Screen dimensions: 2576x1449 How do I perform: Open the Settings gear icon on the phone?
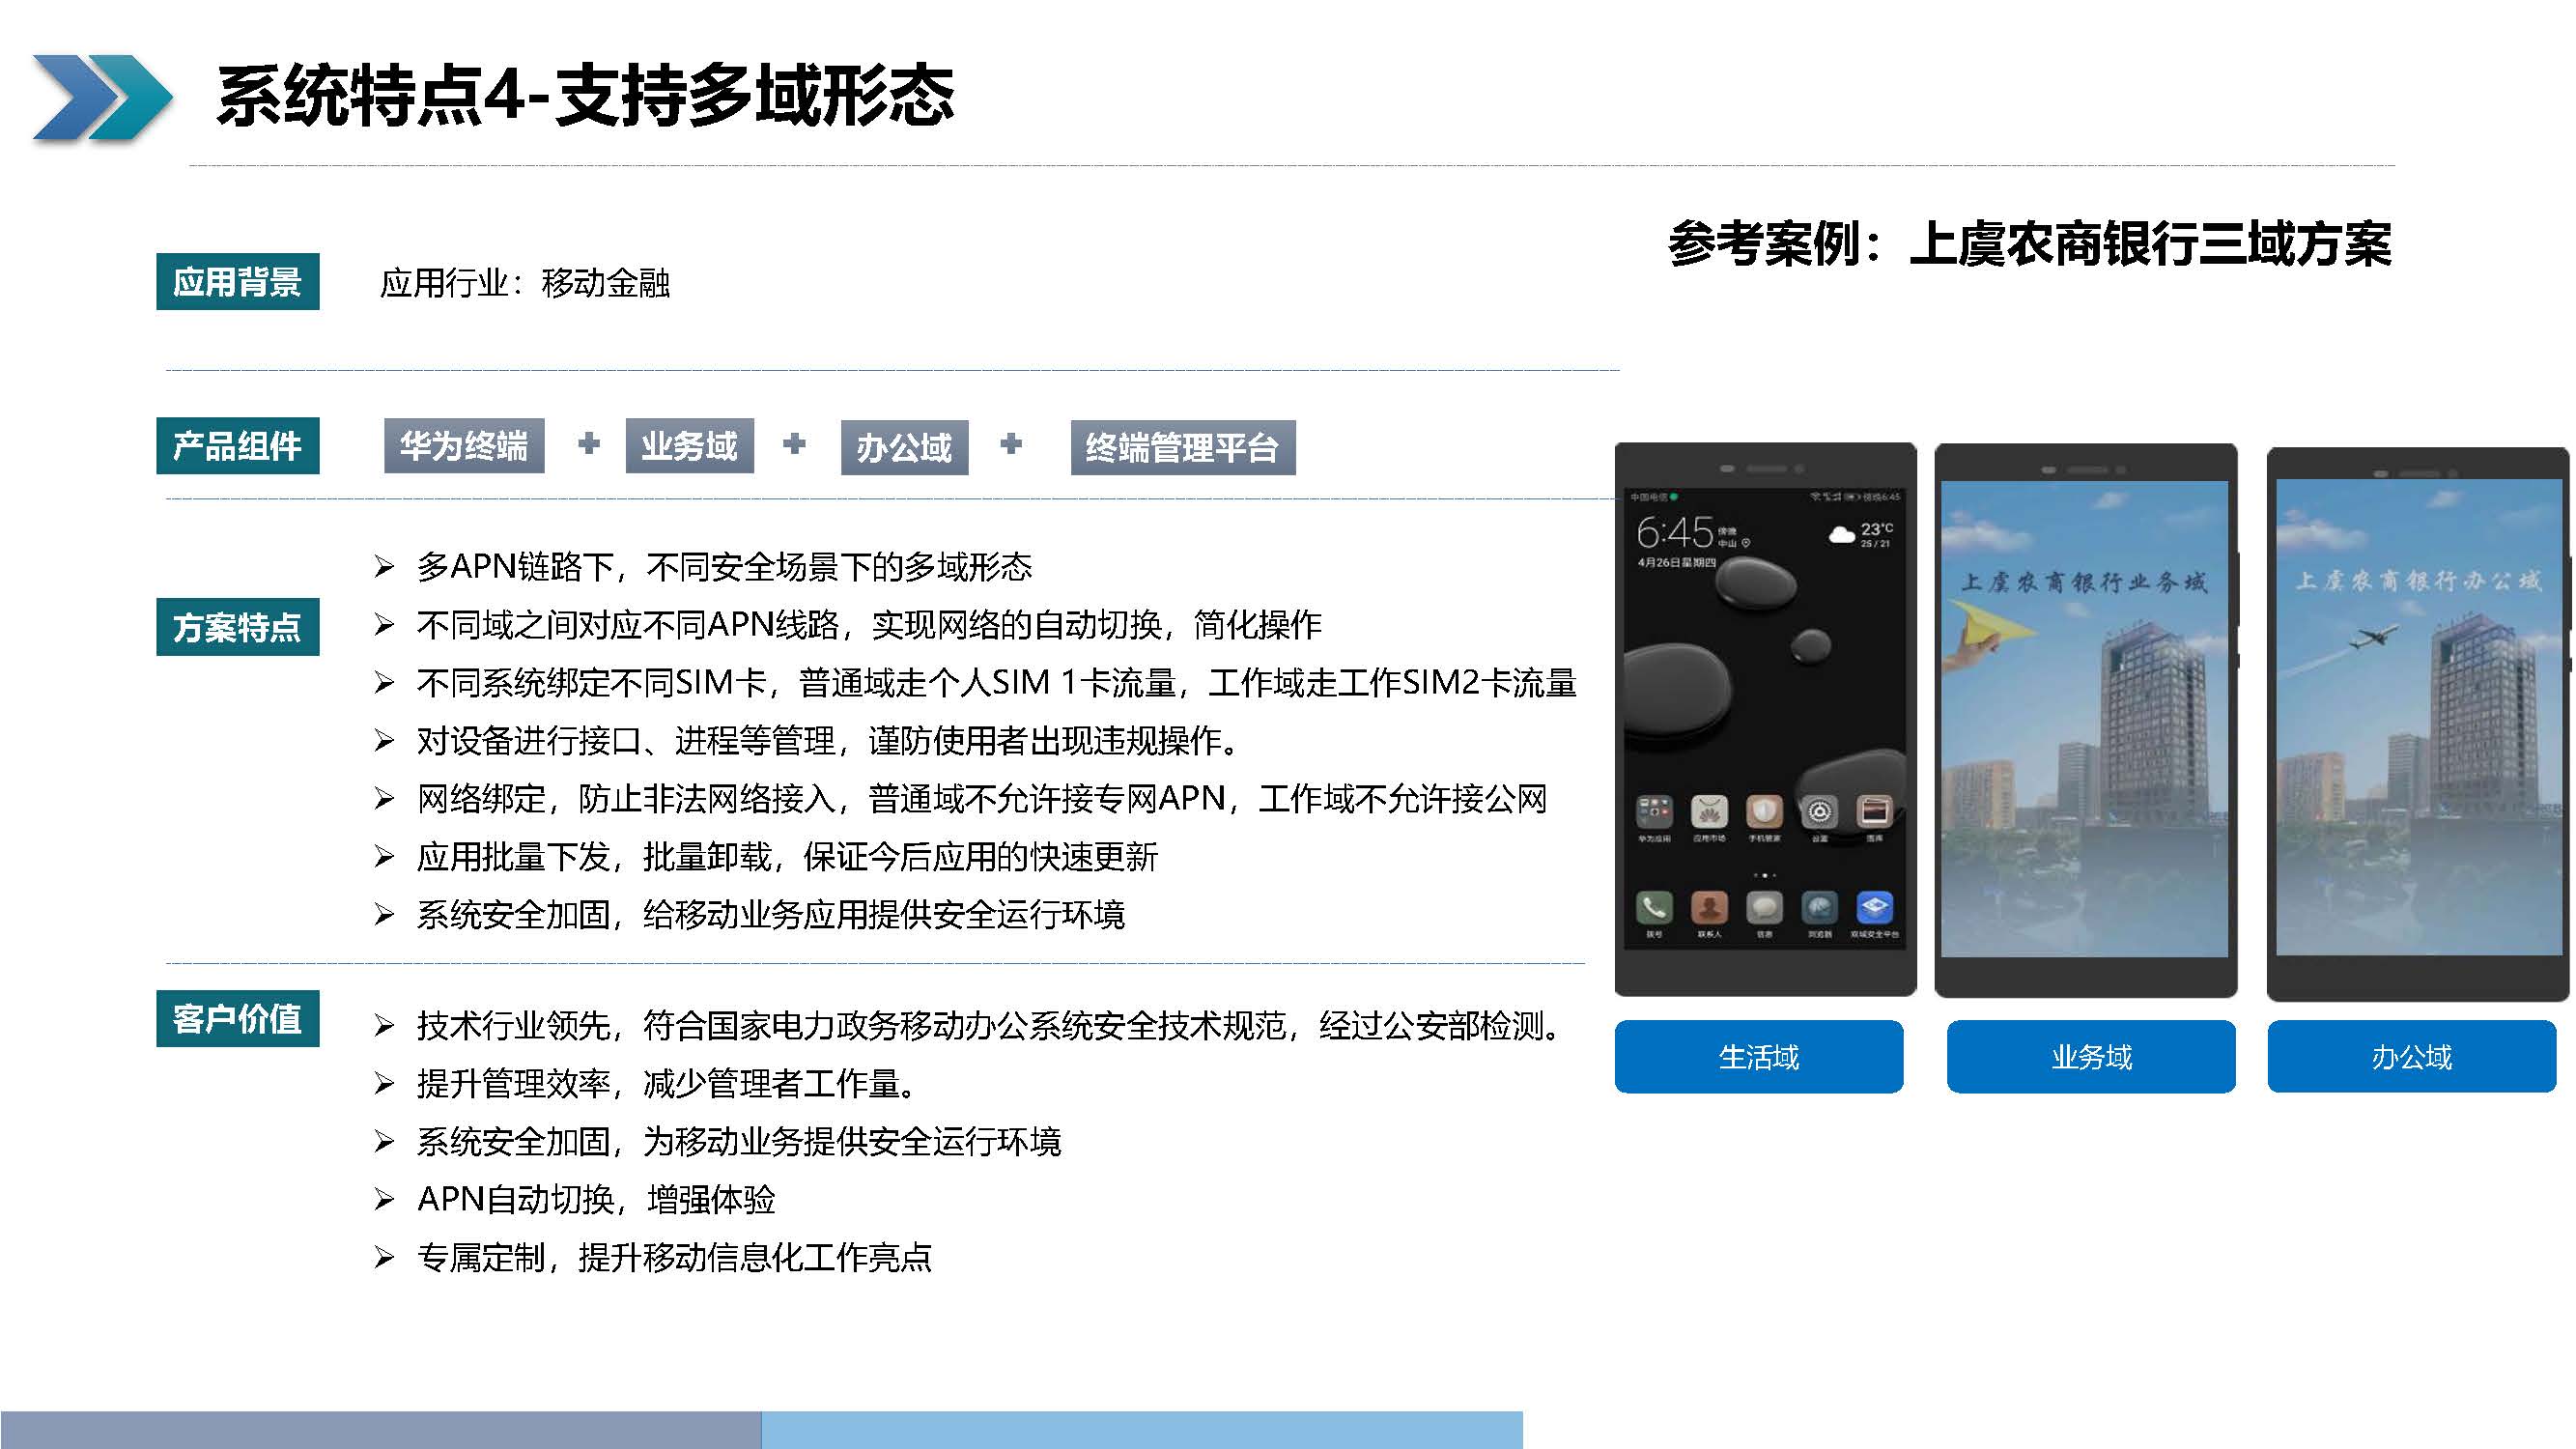pyautogui.click(x=1819, y=812)
